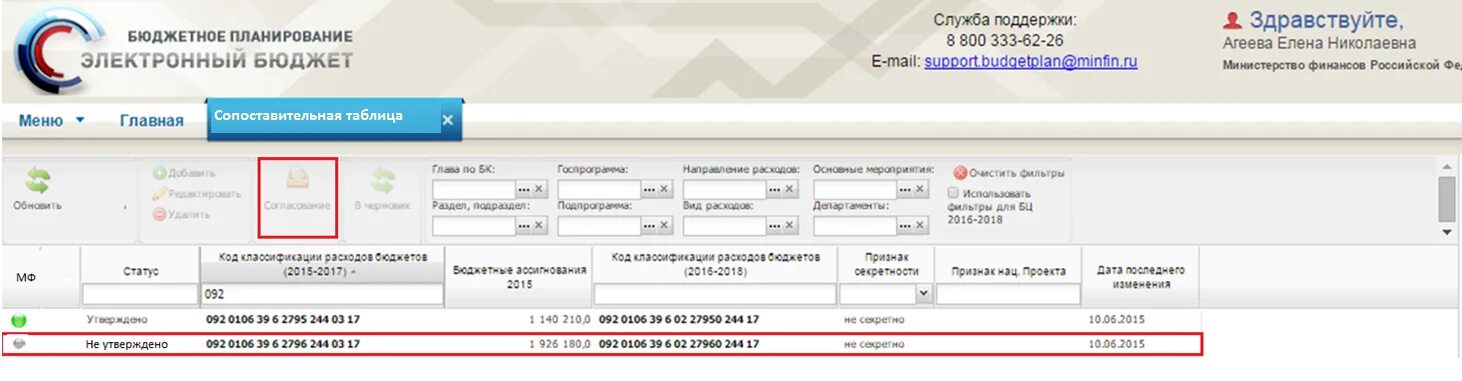Viewport: 1462px width, 381px height.
Task: Select the Не утверждено status cell
Action: pyautogui.click(x=127, y=344)
